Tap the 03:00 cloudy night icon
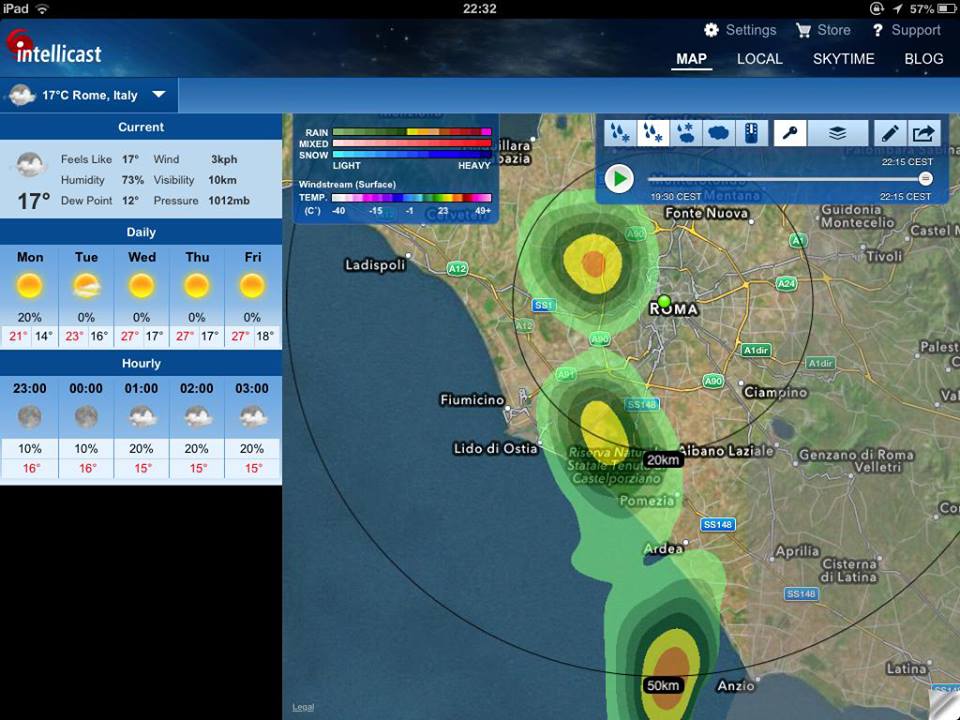This screenshot has height=720, width=960. click(253, 417)
